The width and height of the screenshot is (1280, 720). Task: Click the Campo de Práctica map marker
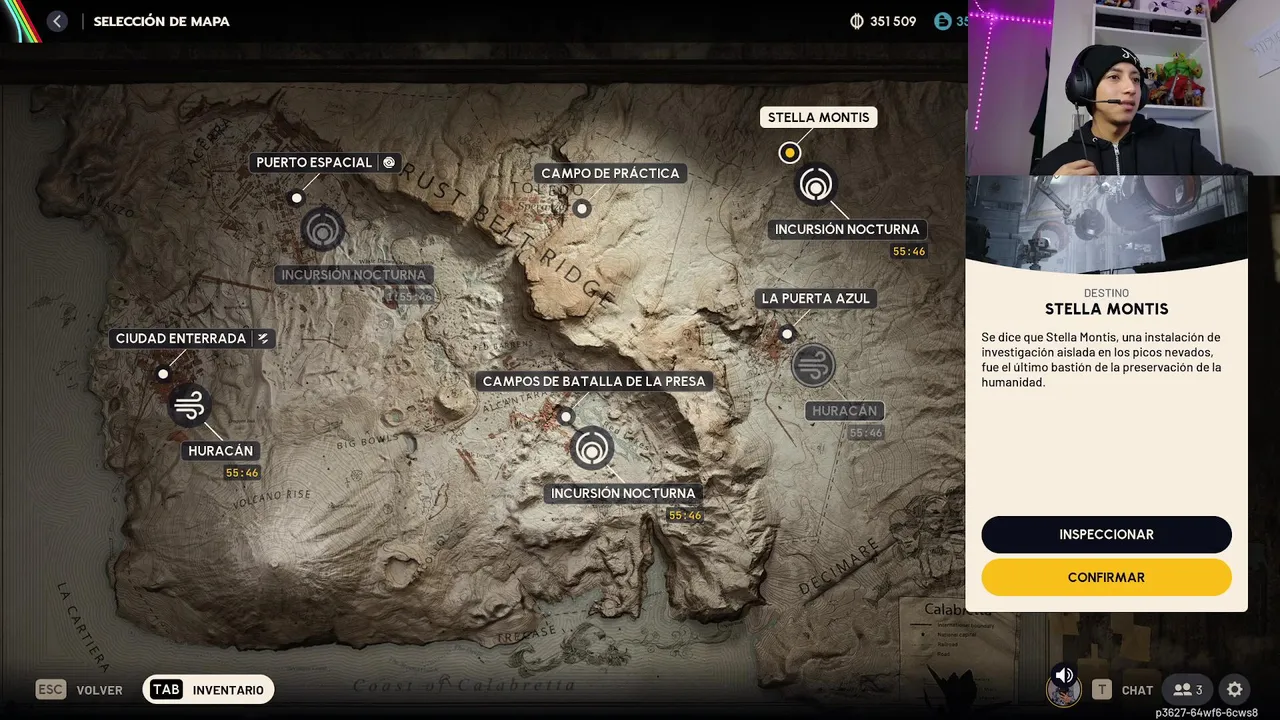(x=582, y=209)
